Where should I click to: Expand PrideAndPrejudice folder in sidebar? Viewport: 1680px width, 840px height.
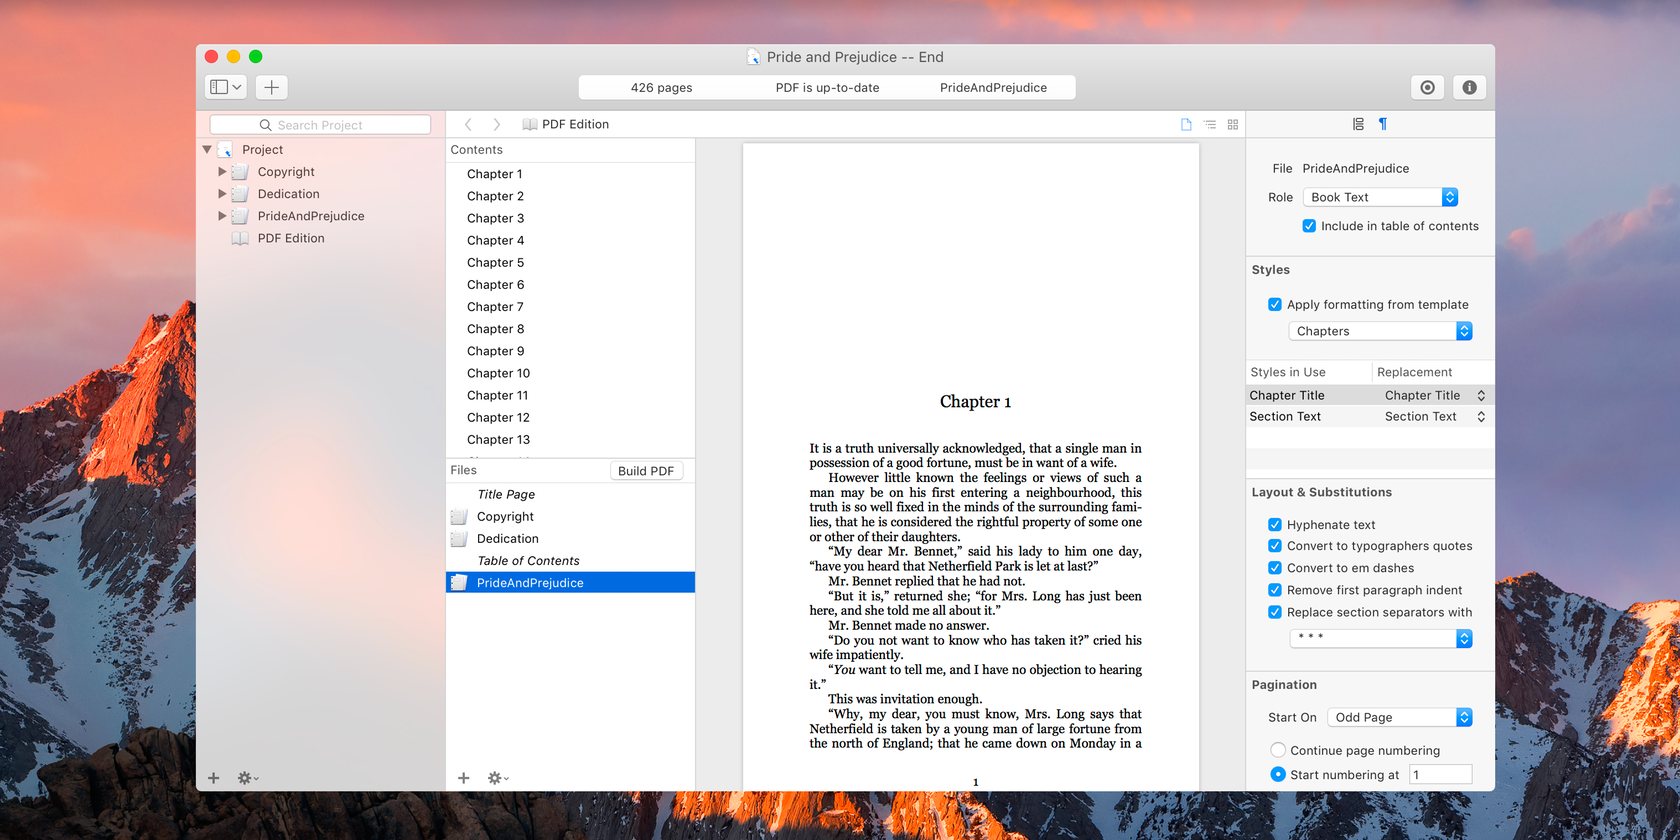222,216
